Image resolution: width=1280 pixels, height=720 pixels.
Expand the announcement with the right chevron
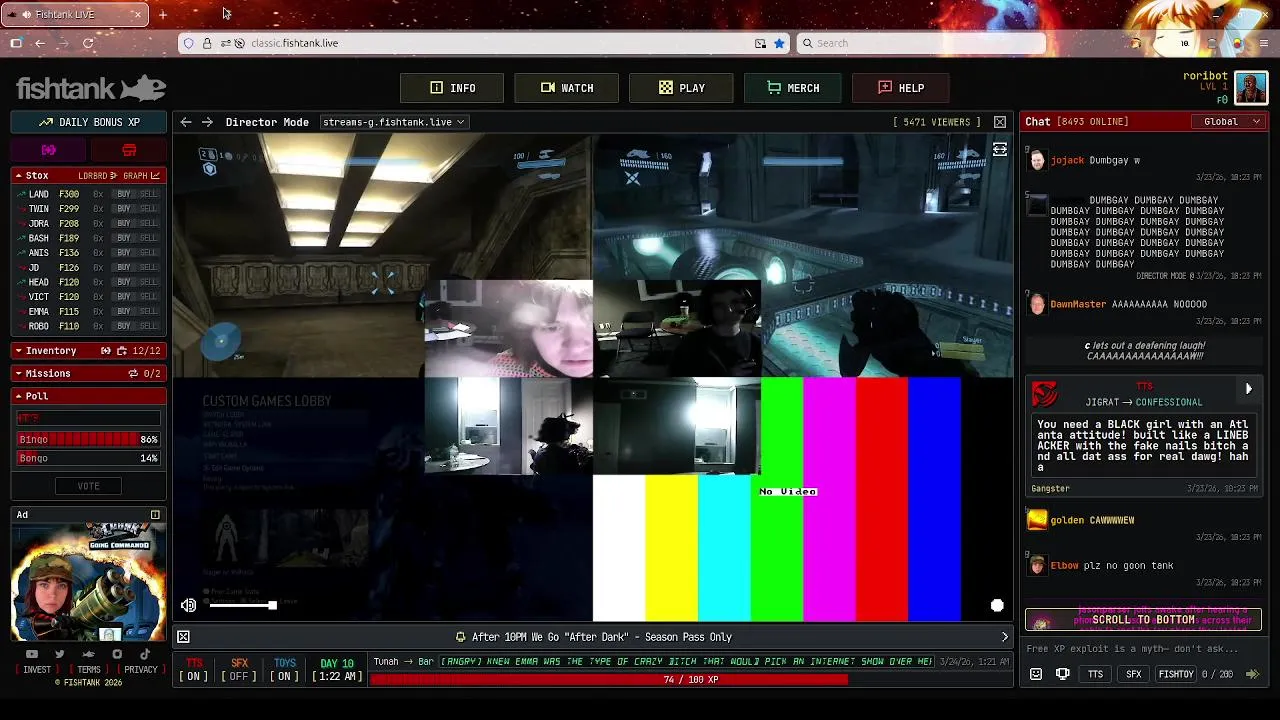pos(1005,637)
